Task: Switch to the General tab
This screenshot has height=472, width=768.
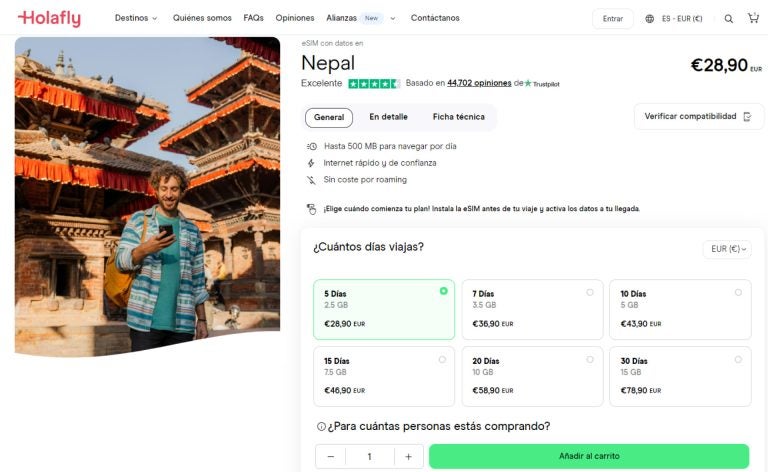Action: tap(329, 118)
